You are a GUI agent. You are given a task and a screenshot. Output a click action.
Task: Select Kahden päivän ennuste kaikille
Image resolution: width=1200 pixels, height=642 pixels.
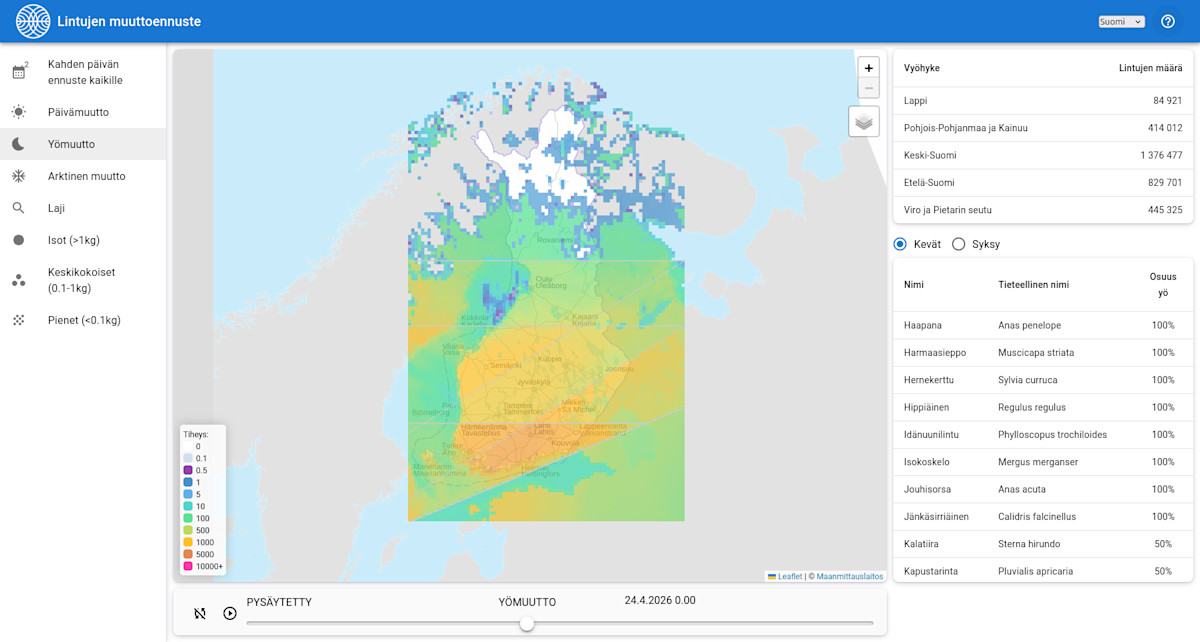point(85,72)
